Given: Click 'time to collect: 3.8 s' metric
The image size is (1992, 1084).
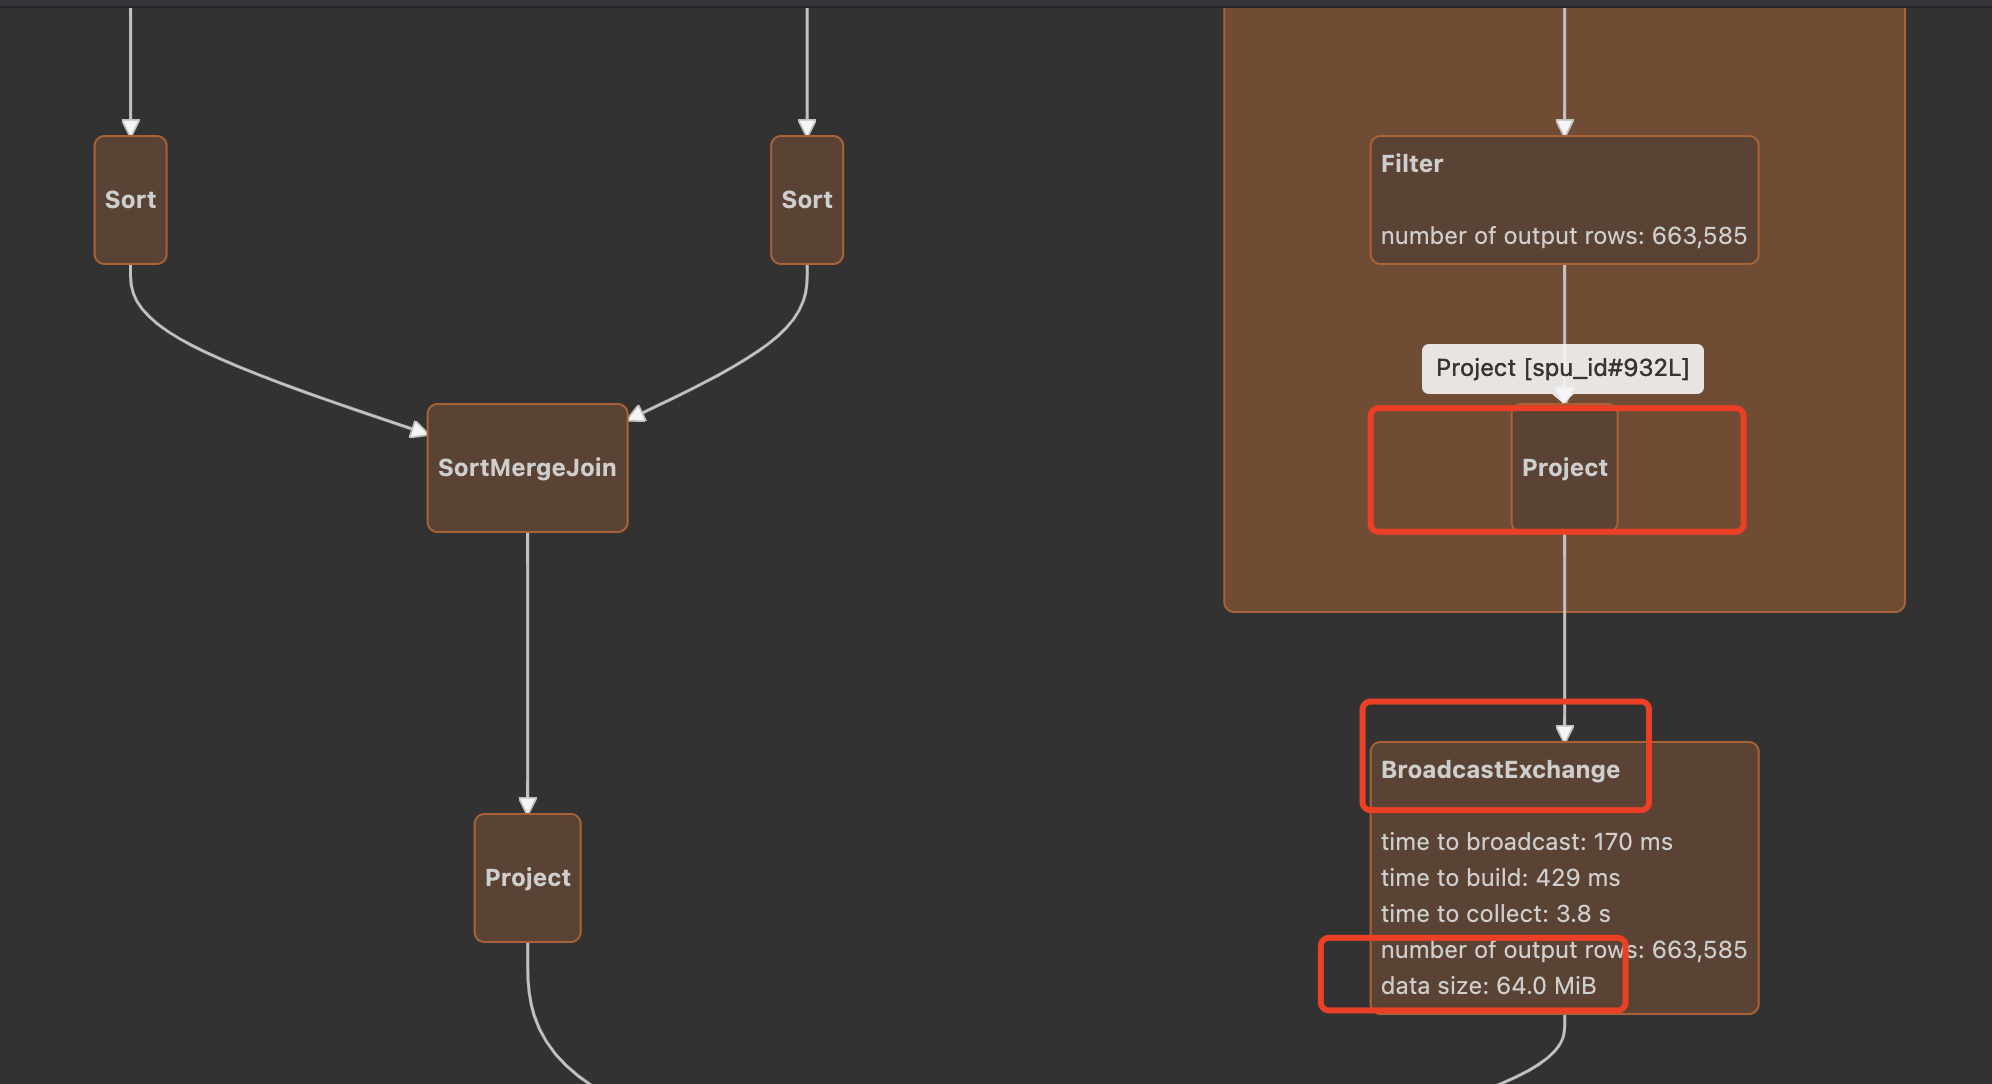Looking at the screenshot, I should (1495, 914).
